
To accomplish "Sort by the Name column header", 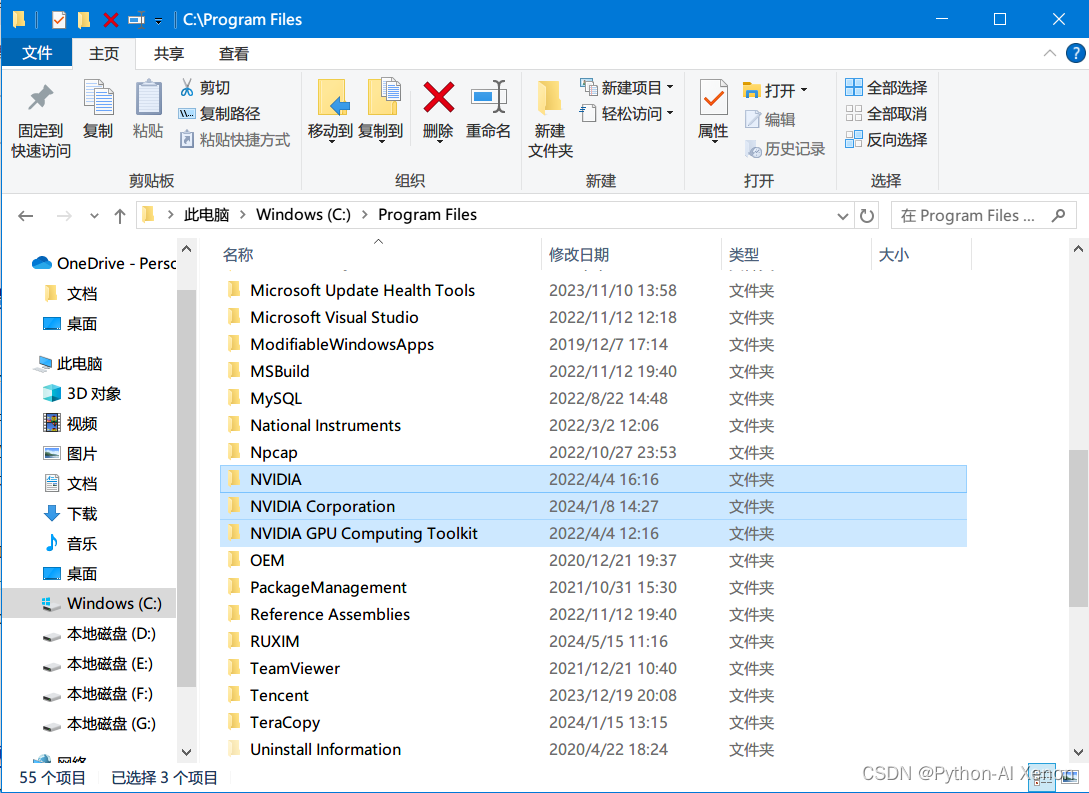I will tap(379, 254).
